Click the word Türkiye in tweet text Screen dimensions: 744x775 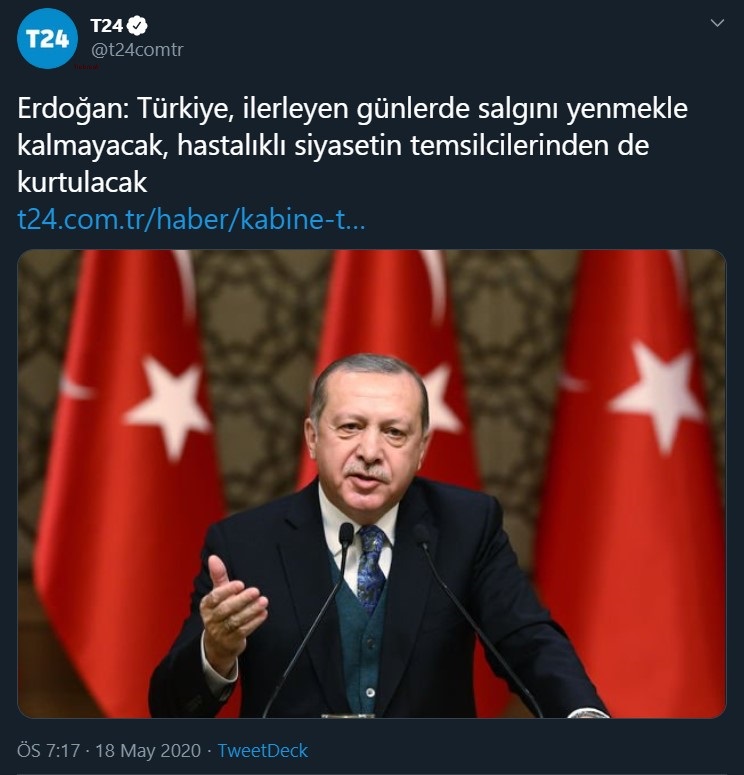(184, 109)
